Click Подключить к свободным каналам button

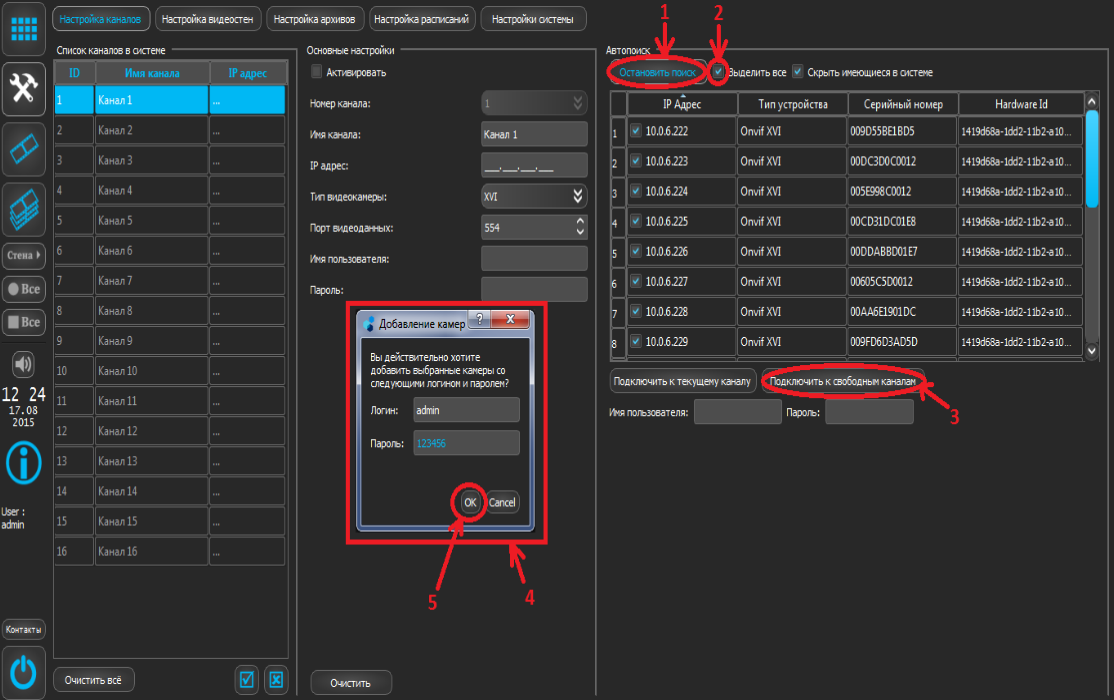click(x=842, y=381)
